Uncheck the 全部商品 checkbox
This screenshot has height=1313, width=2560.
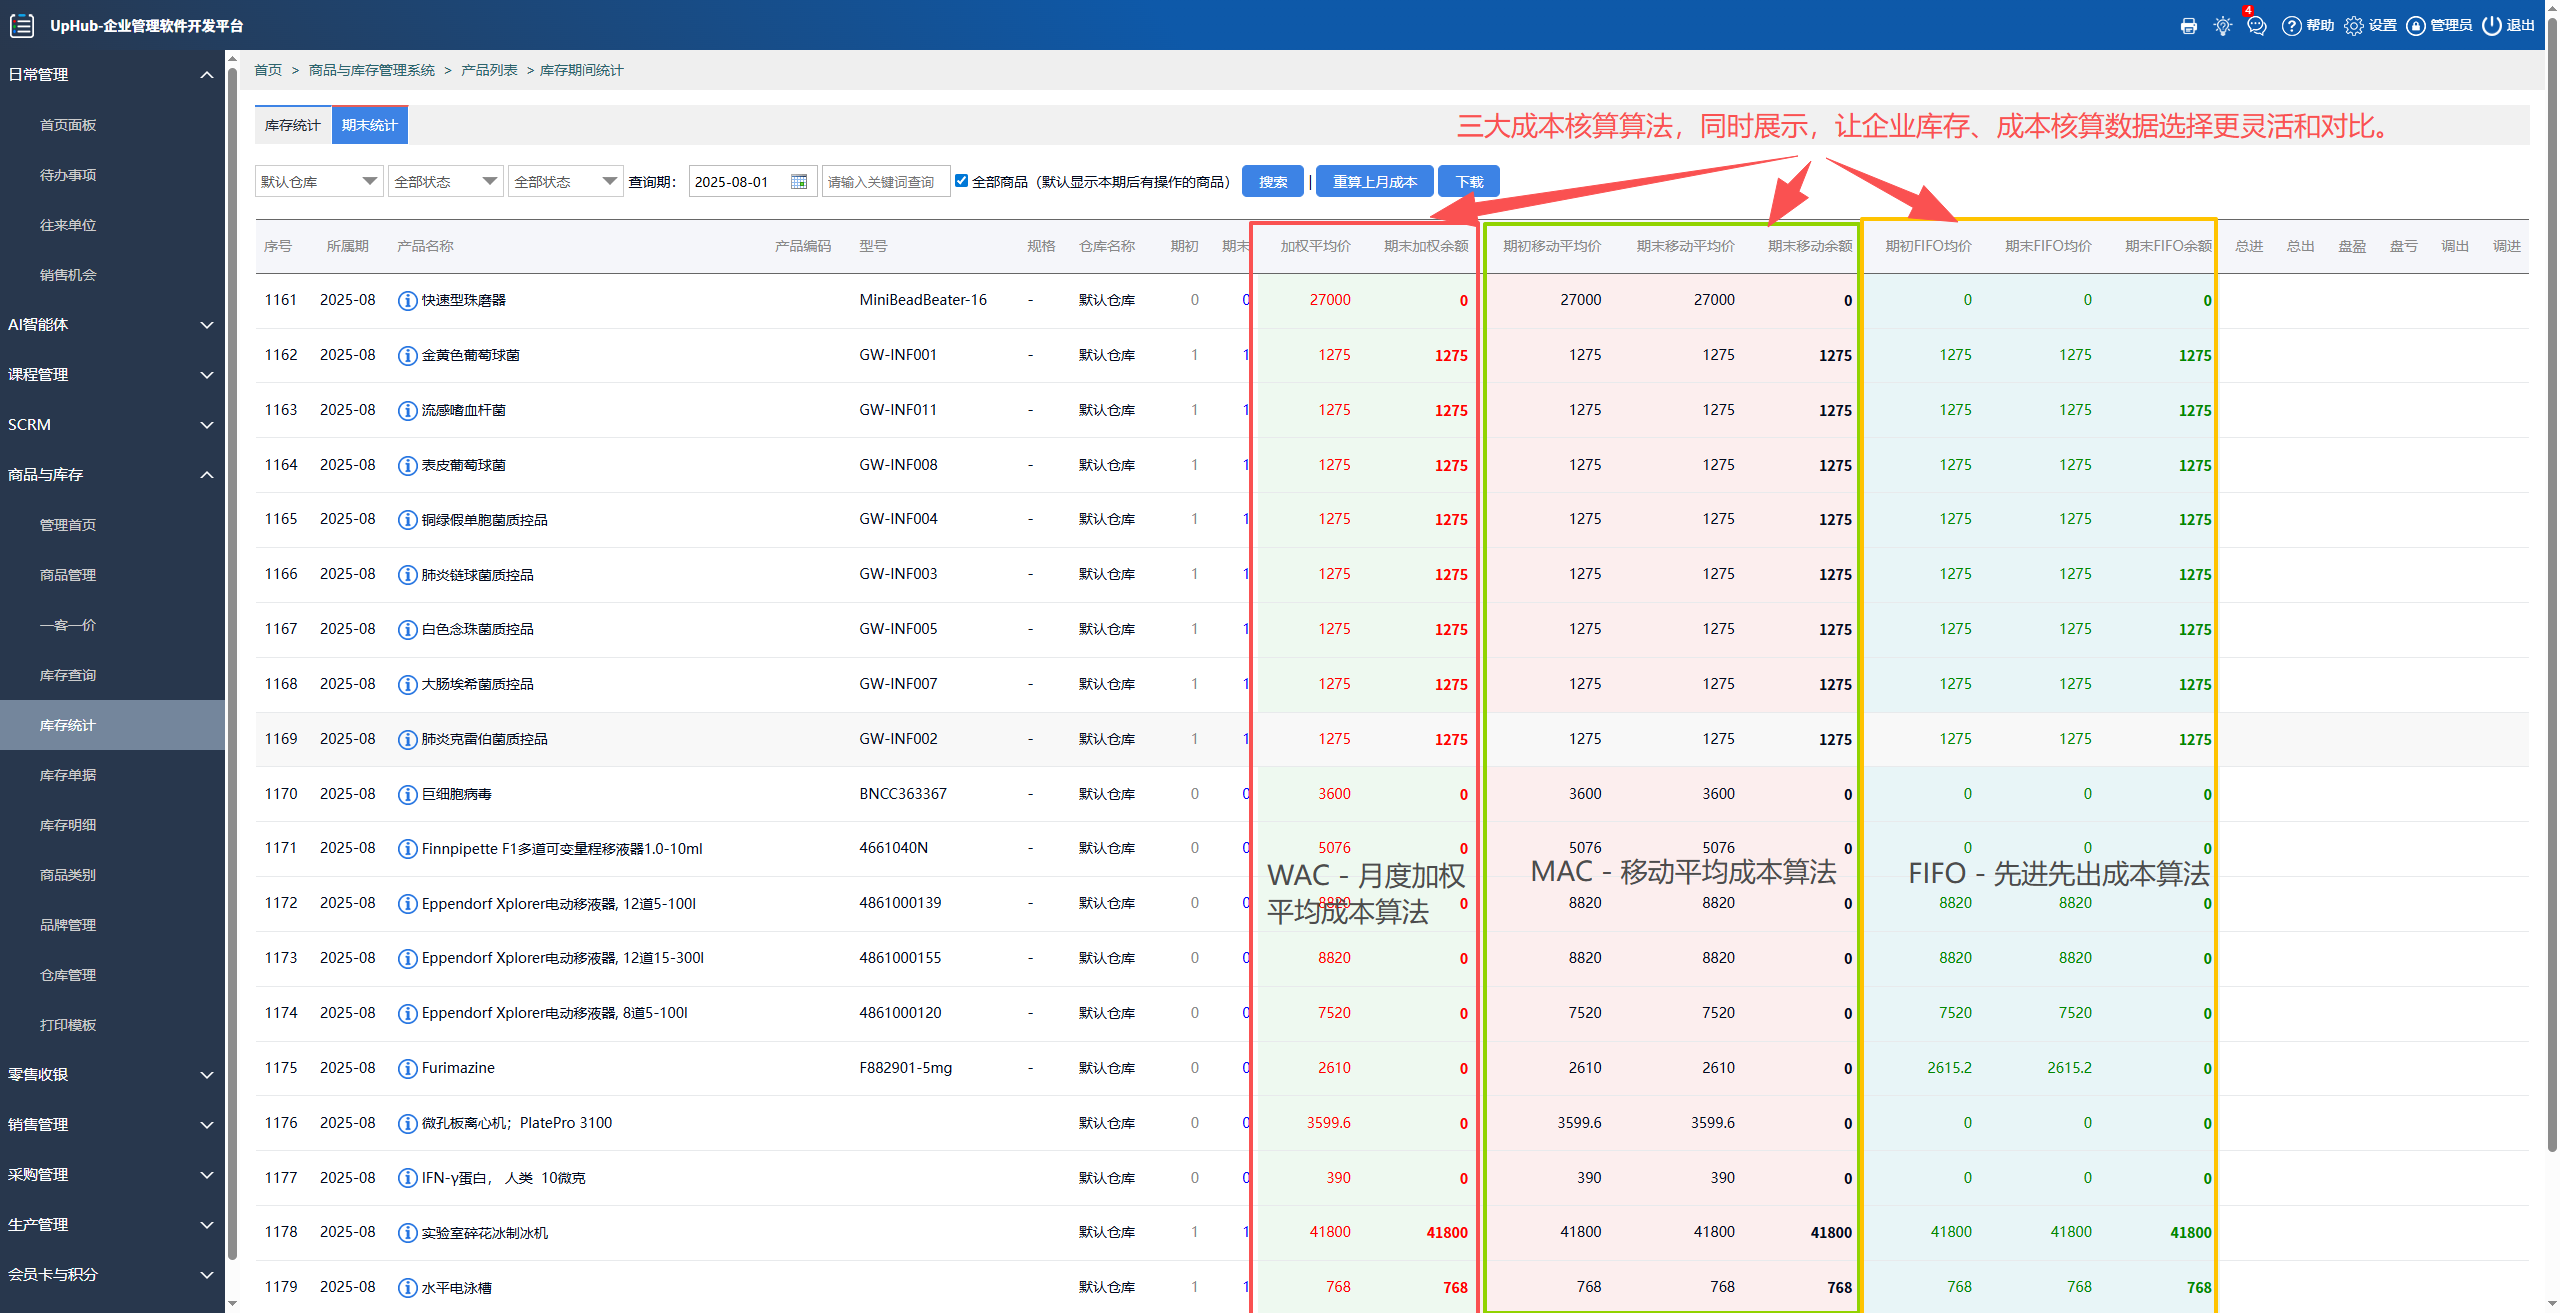(x=961, y=181)
